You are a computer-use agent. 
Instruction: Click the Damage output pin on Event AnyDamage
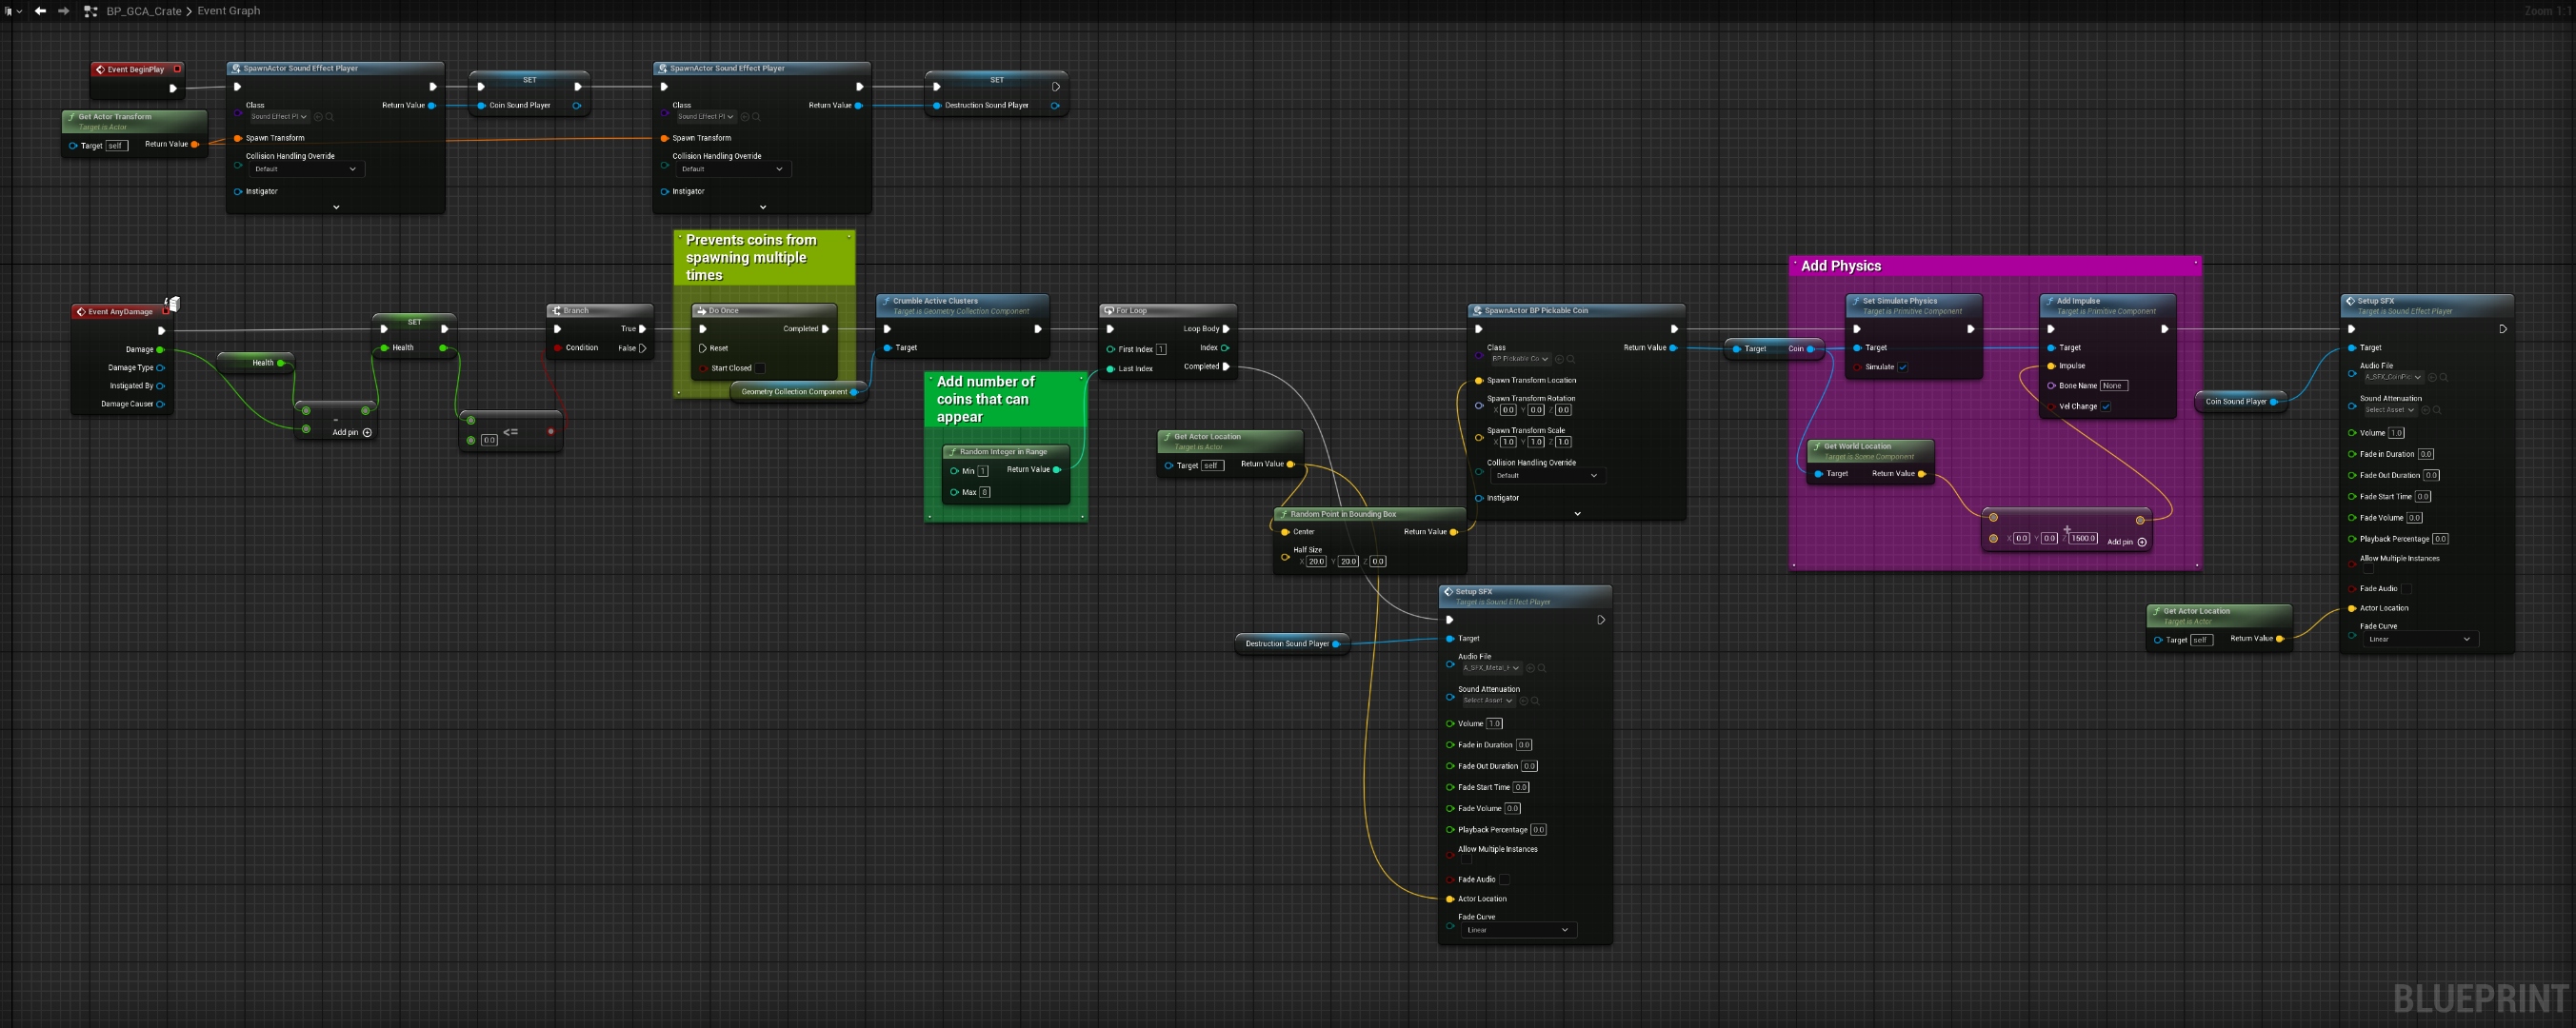[160, 349]
